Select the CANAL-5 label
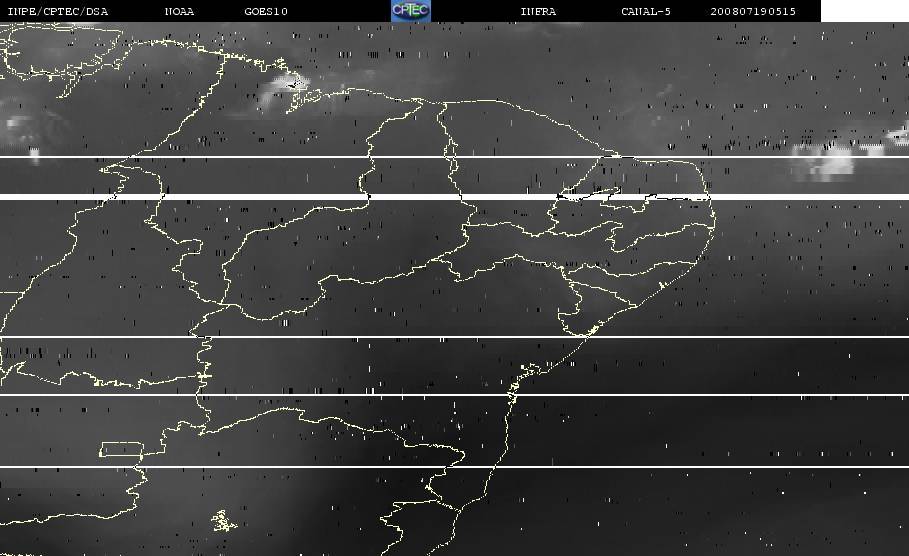The height and width of the screenshot is (556, 909). pos(645,12)
